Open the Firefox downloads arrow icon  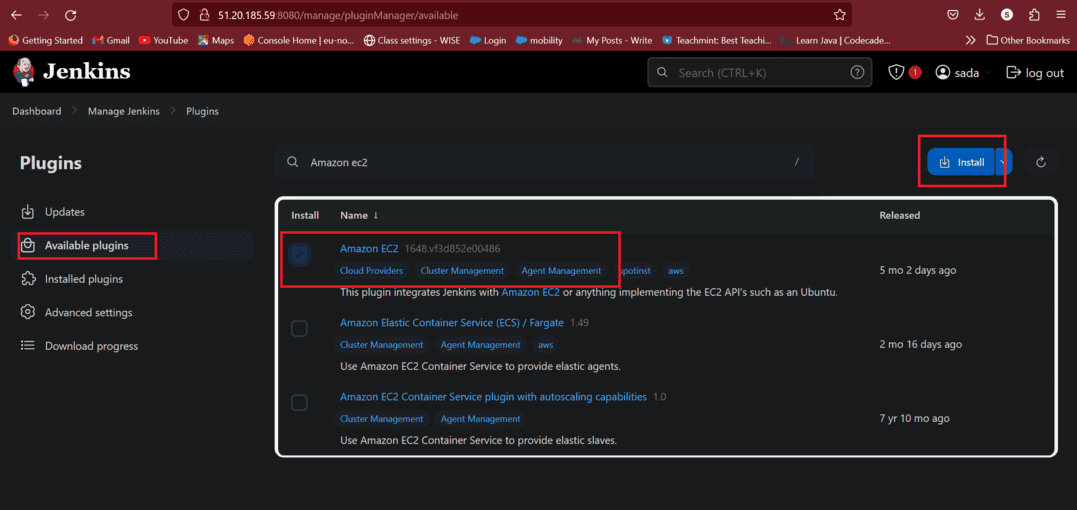click(x=979, y=14)
